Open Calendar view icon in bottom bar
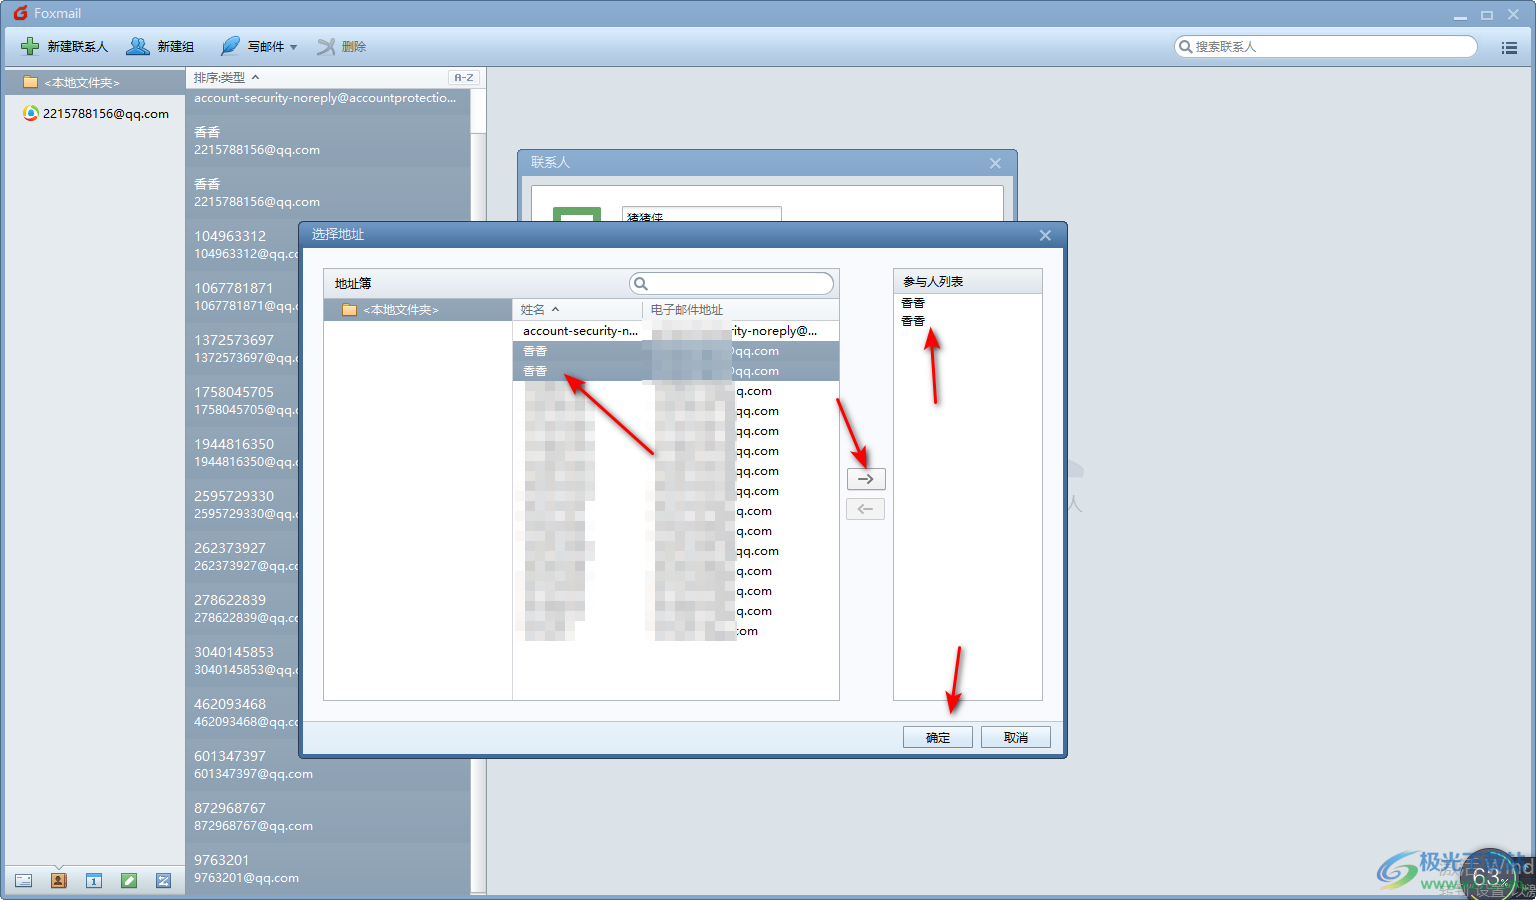This screenshot has height=900, width=1536. click(x=94, y=880)
